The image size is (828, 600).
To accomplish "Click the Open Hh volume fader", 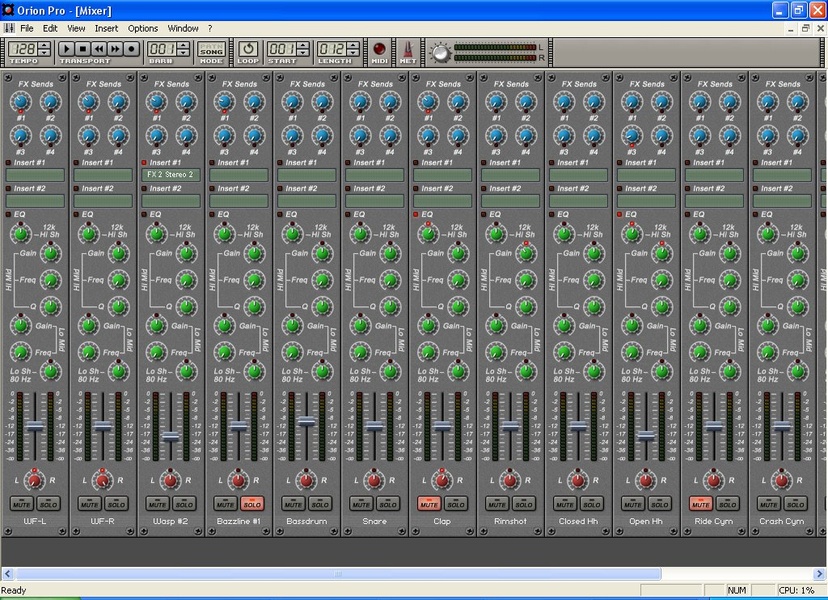I will click(646, 436).
